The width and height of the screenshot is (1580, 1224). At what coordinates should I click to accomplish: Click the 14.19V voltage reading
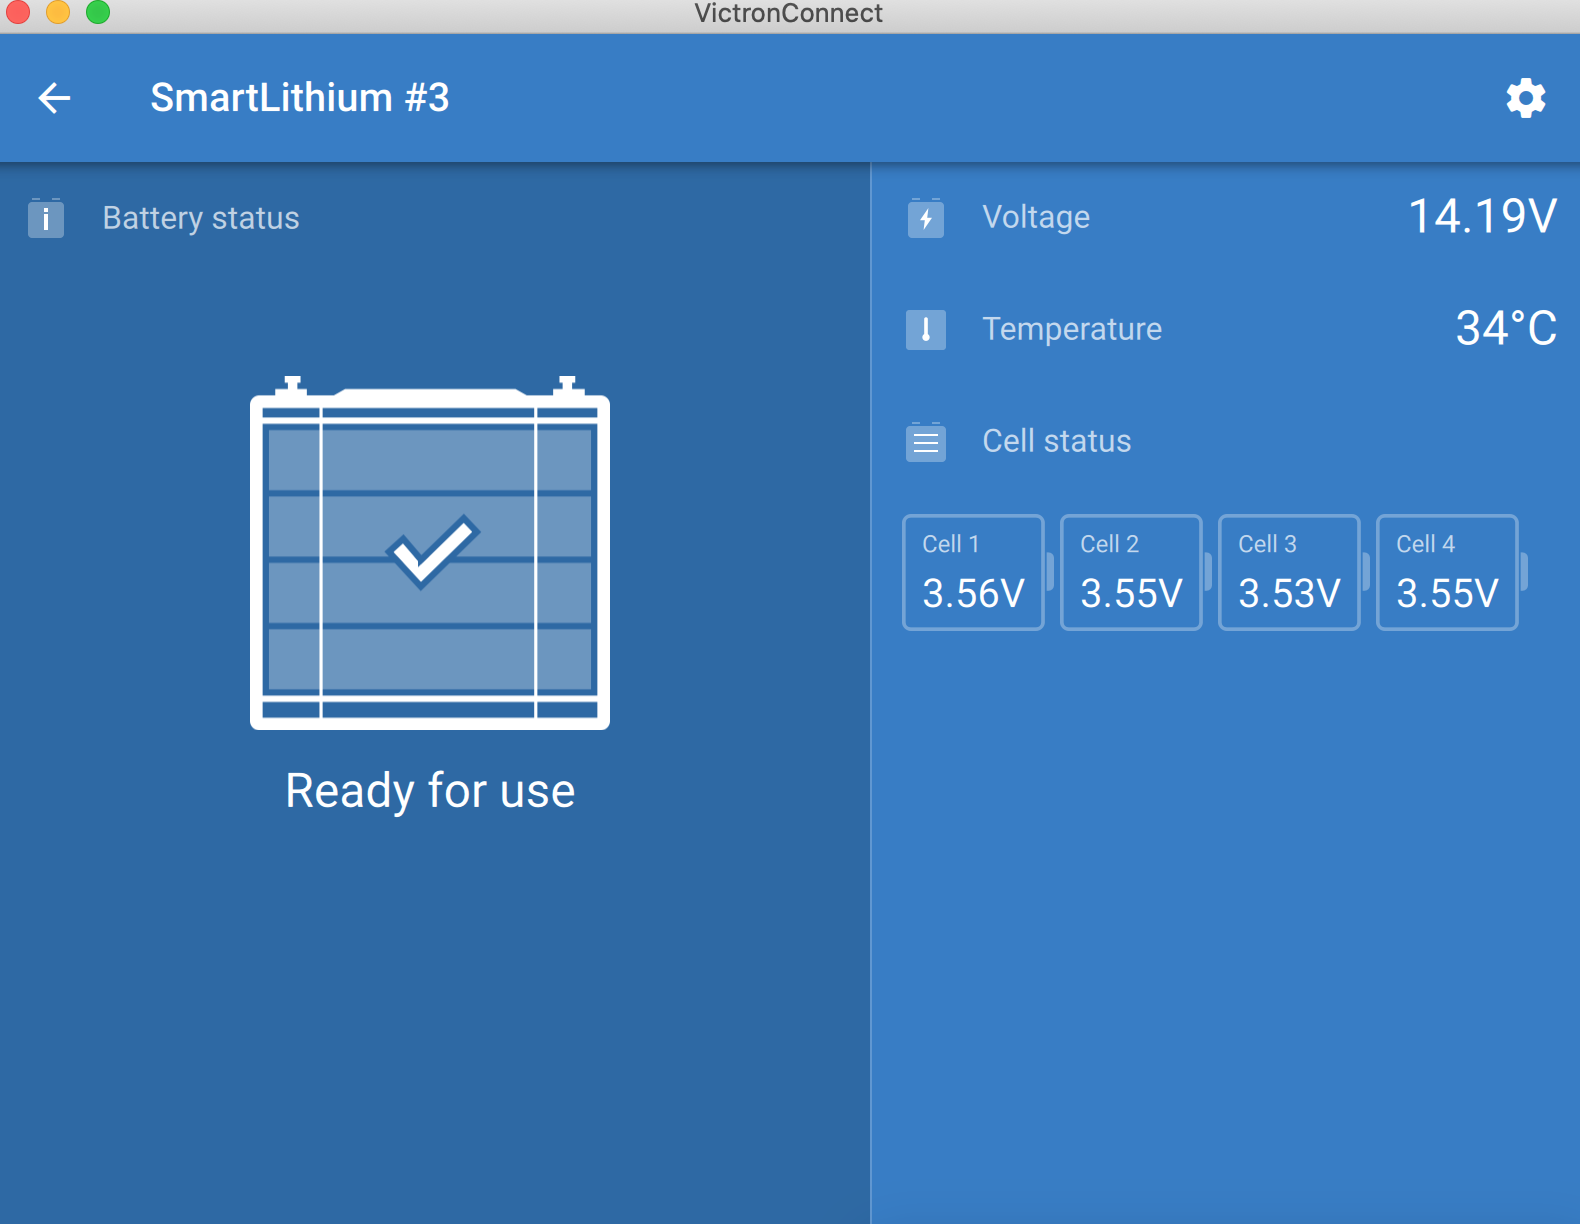1482,216
